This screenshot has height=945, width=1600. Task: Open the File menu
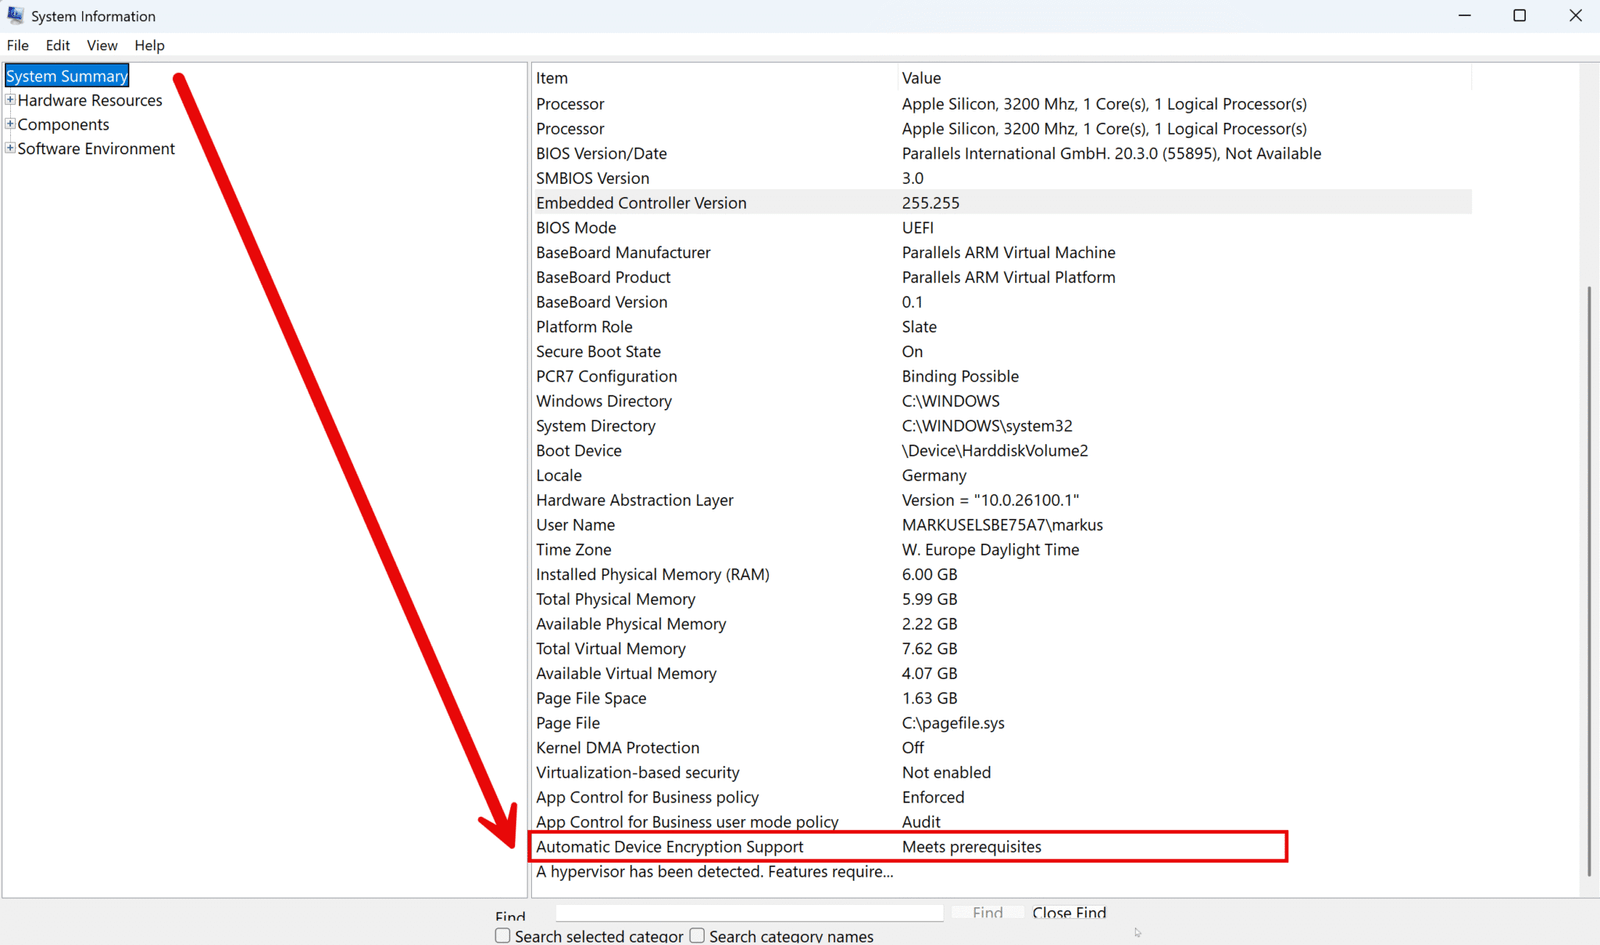click(17, 45)
